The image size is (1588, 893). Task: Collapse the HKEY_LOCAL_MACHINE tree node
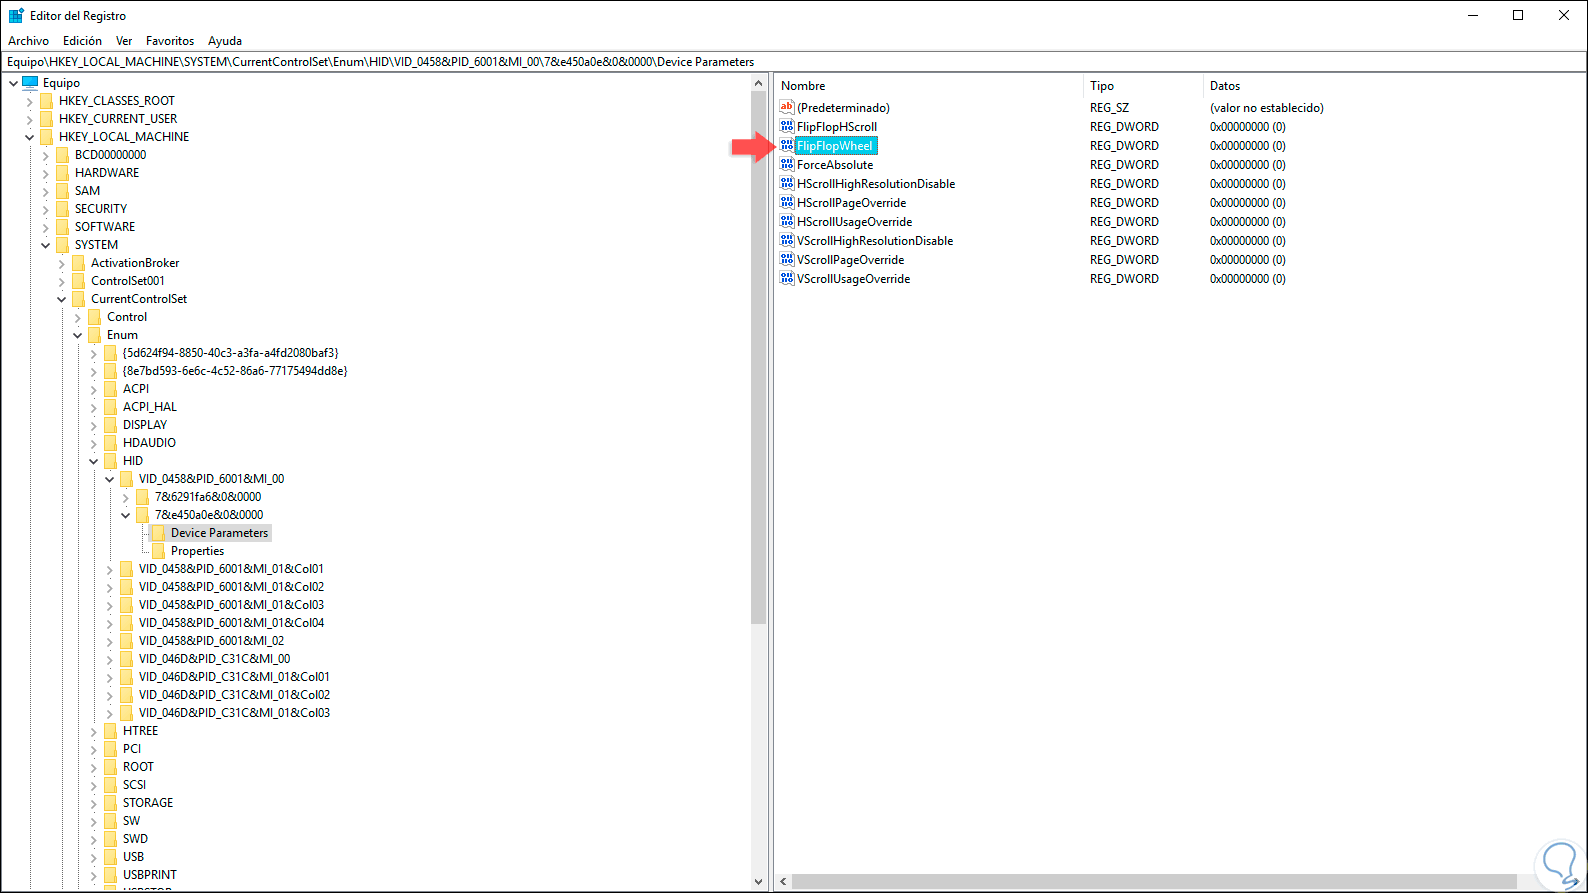pos(29,137)
